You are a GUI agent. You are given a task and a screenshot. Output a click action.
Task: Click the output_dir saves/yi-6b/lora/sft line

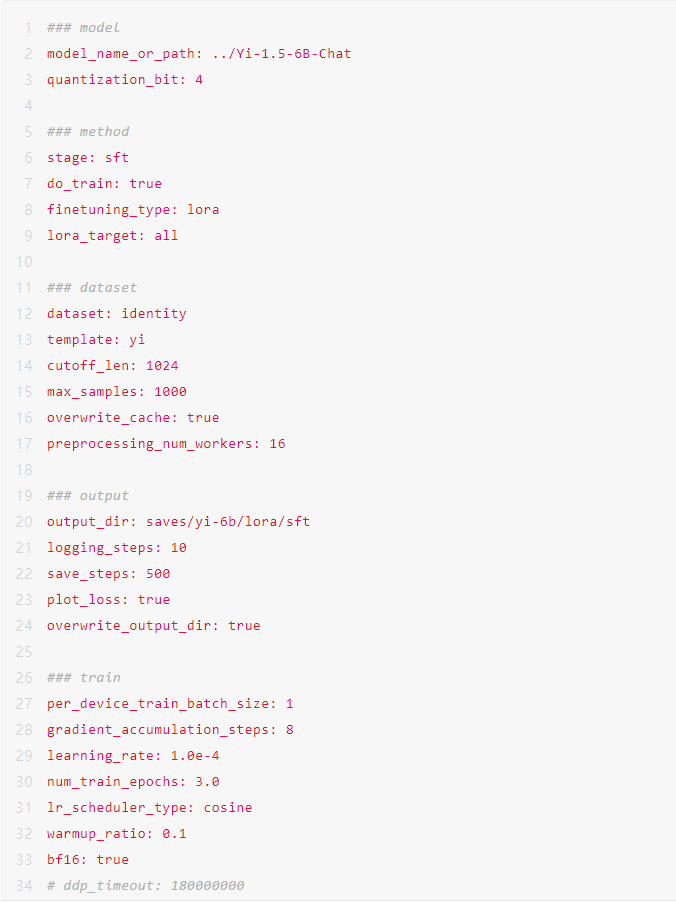pos(178,522)
